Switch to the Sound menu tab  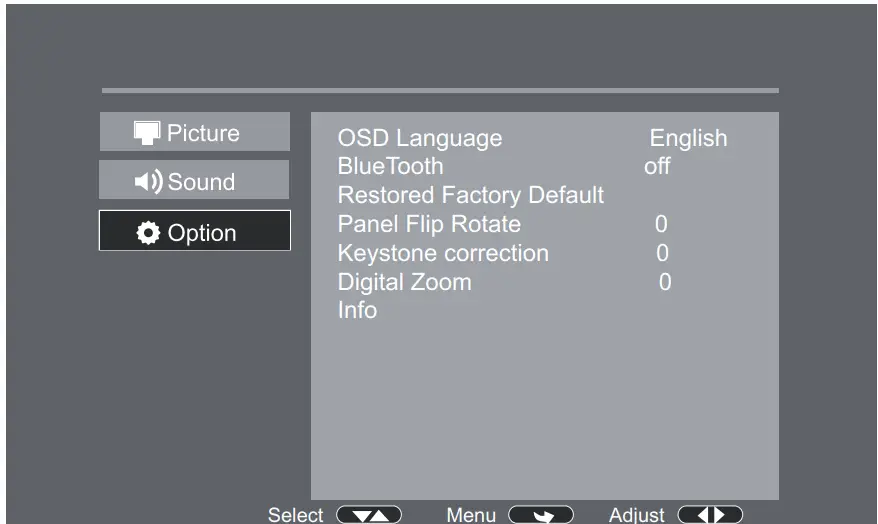pos(194,180)
